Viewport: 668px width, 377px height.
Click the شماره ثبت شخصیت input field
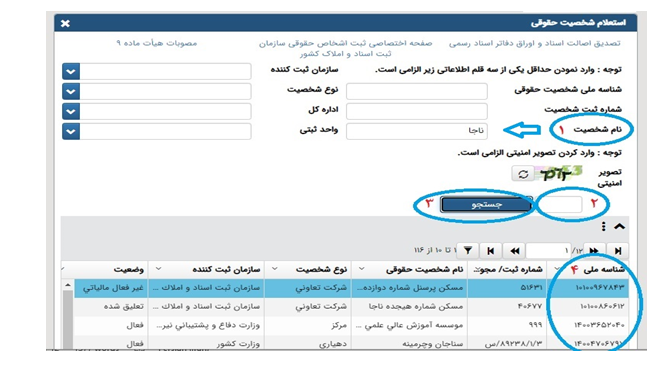coord(417,111)
